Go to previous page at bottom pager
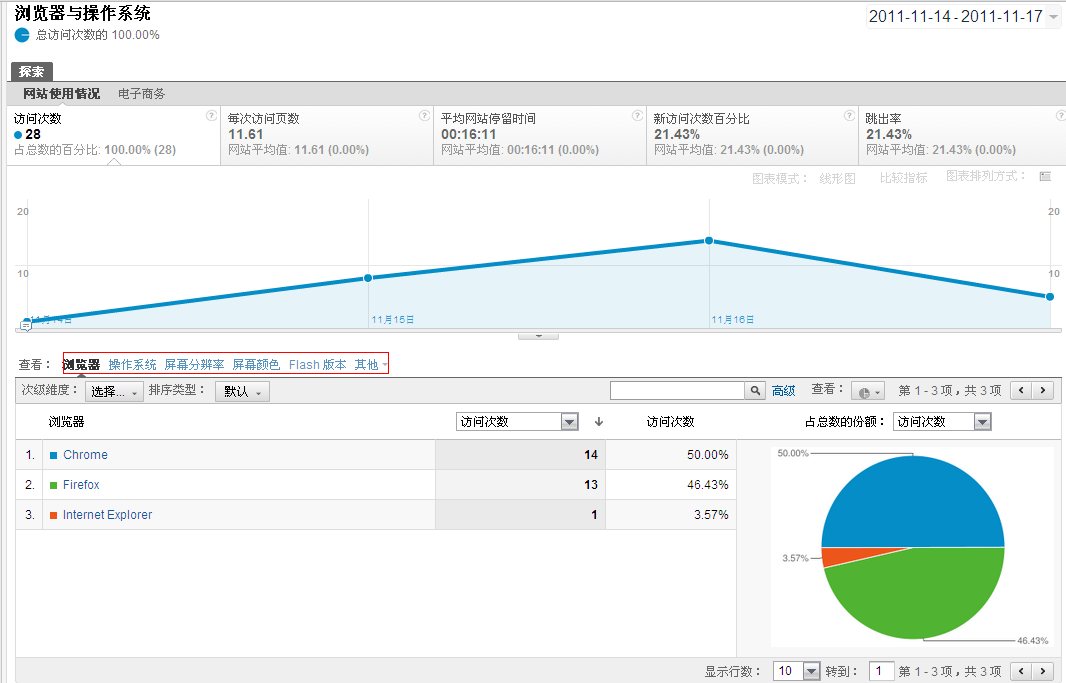This screenshot has width=1066, height=683. click(x=1021, y=671)
